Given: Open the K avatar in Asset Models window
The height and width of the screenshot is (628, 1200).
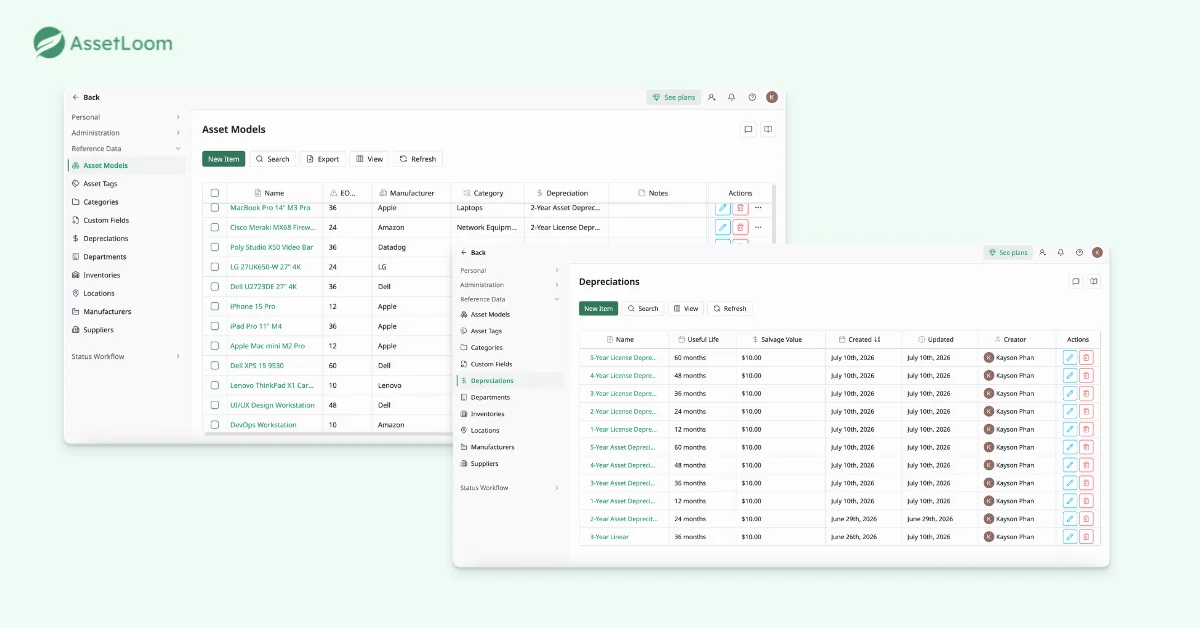Looking at the screenshot, I should (772, 97).
